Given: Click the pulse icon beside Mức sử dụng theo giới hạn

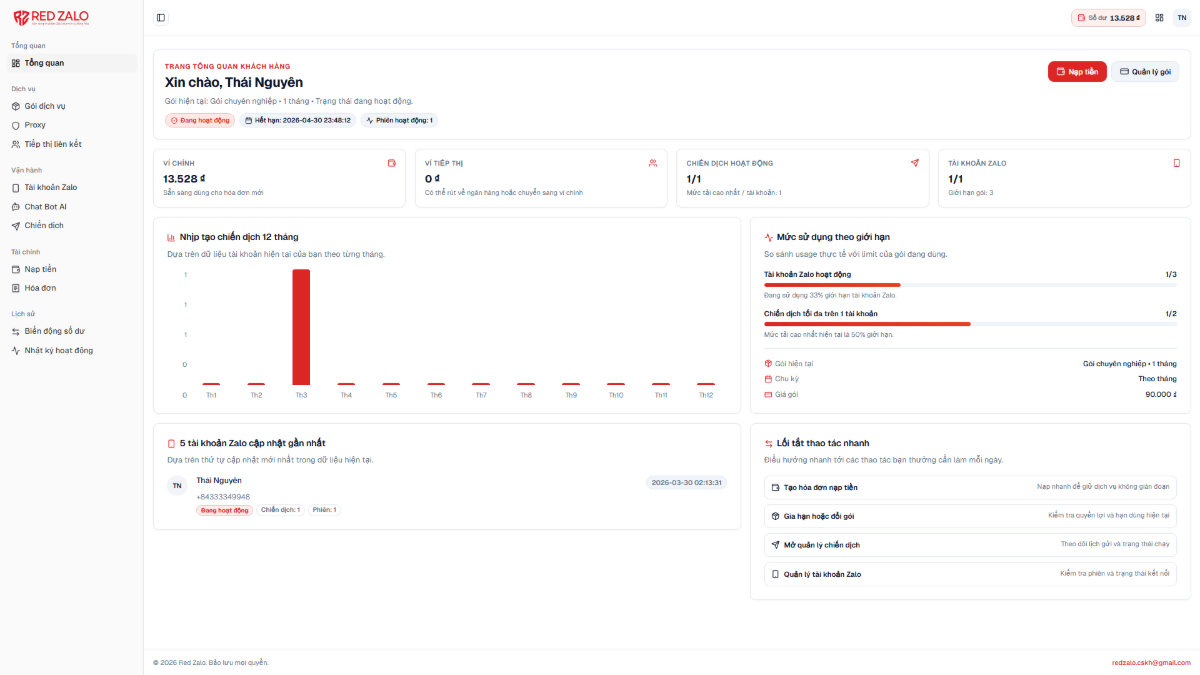Looking at the screenshot, I should coord(768,237).
